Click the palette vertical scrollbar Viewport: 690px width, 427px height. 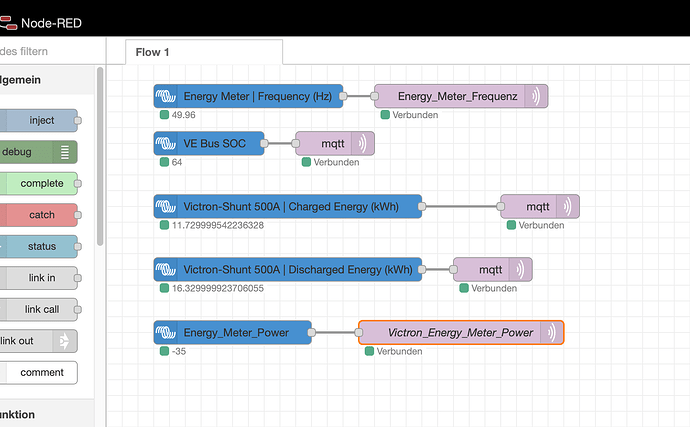(x=100, y=156)
